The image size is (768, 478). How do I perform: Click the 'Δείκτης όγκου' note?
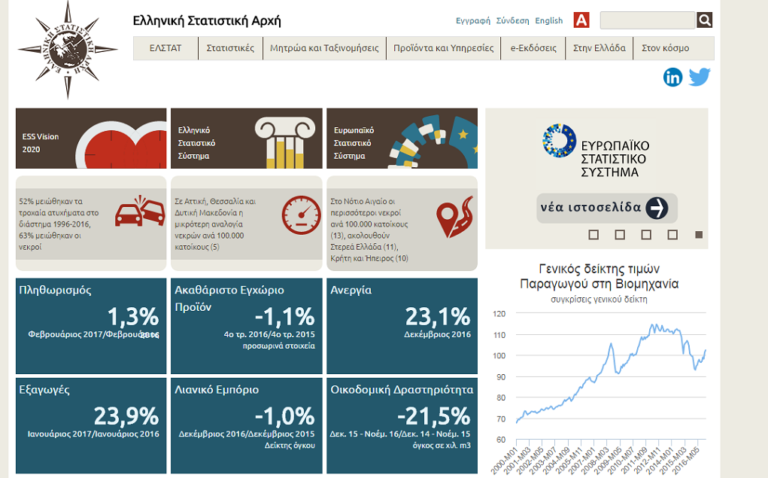point(290,446)
